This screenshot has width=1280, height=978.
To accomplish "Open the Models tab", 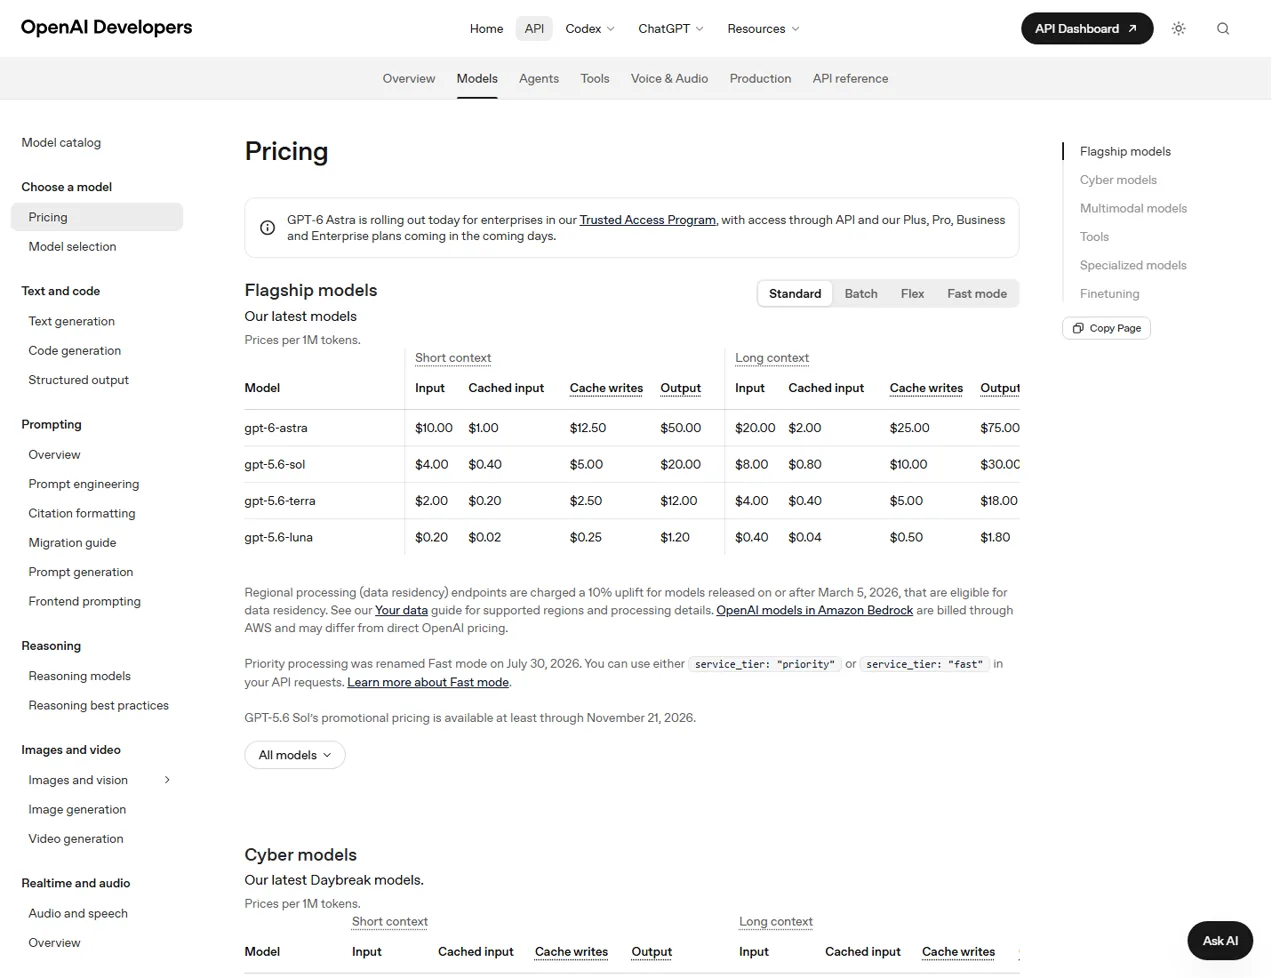I will click(x=477, y=79).
